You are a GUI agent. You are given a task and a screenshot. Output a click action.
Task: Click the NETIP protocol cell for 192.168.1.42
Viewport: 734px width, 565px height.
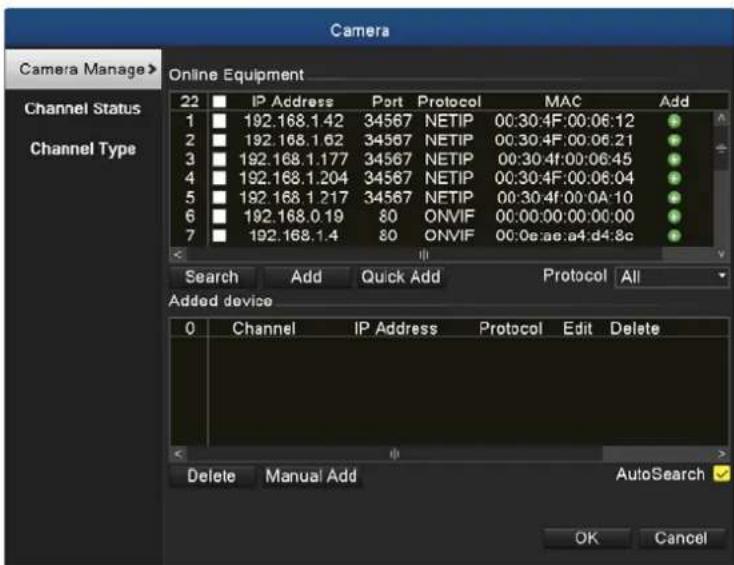pos(449,121)
